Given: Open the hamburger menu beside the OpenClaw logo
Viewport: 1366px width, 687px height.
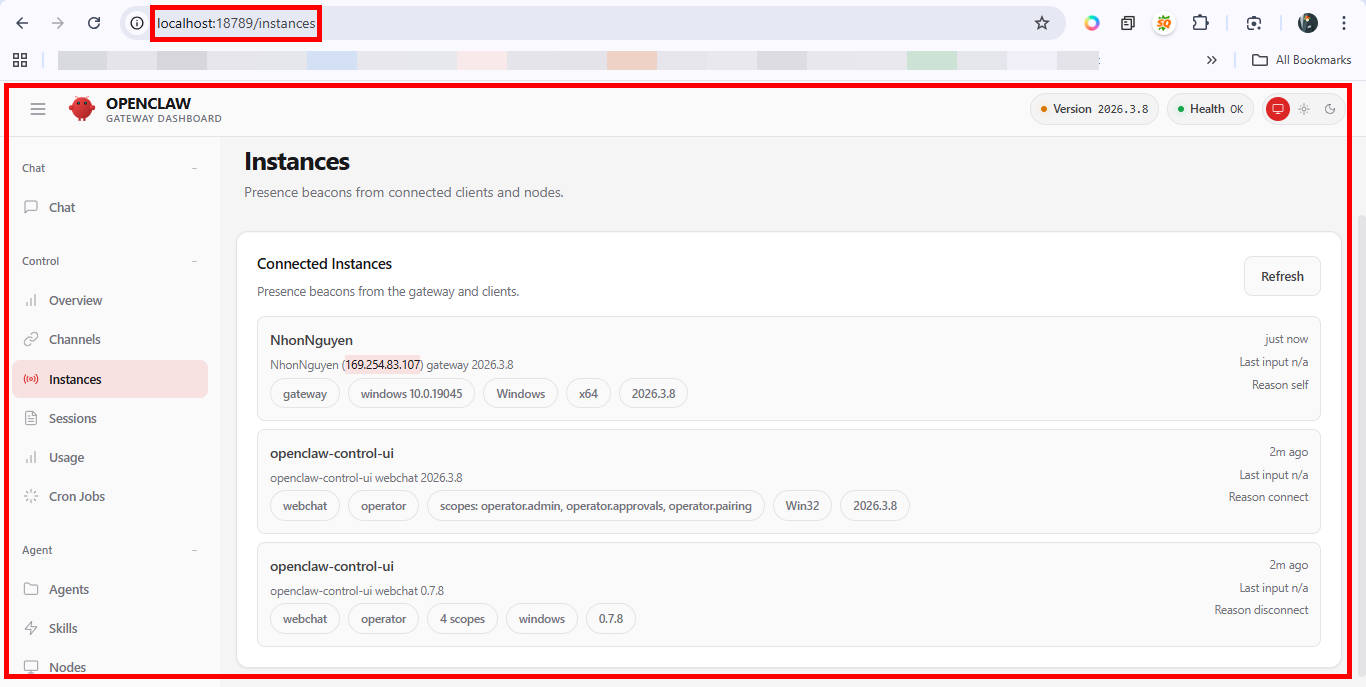Looking at the screenshot, I should [x=38, y=109].
